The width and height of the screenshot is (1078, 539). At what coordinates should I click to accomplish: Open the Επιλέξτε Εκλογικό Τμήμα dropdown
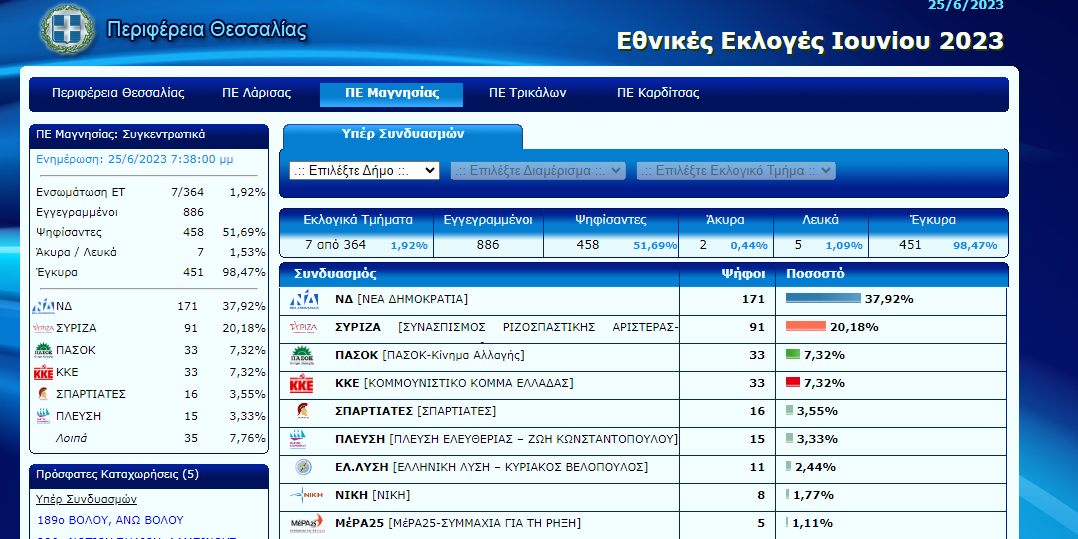735,171
